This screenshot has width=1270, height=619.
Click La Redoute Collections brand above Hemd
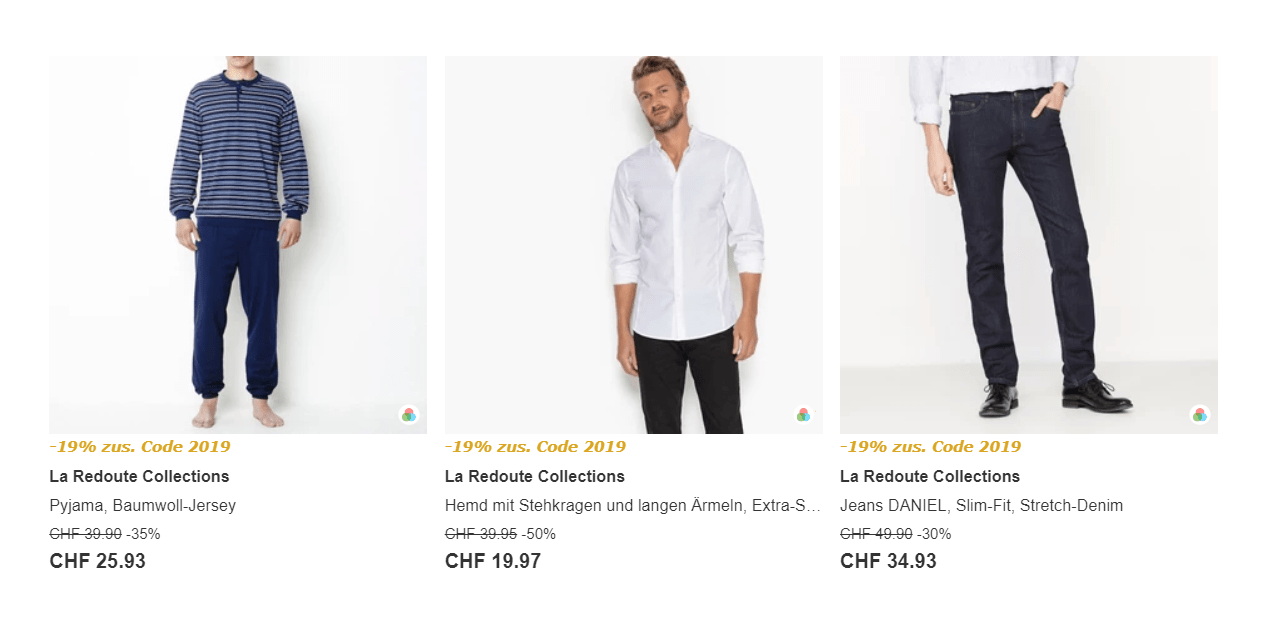[x=535, y=477]
